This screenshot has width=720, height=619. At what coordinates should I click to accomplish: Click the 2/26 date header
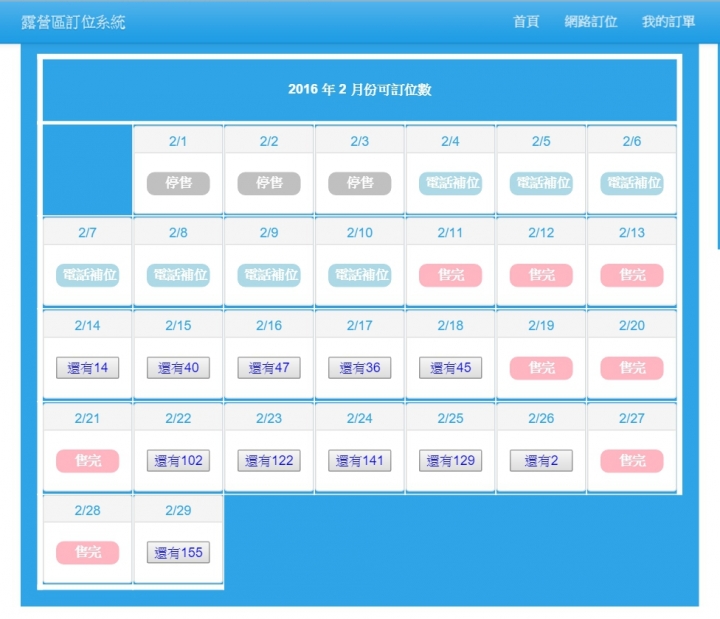click(x=541, y=418)
